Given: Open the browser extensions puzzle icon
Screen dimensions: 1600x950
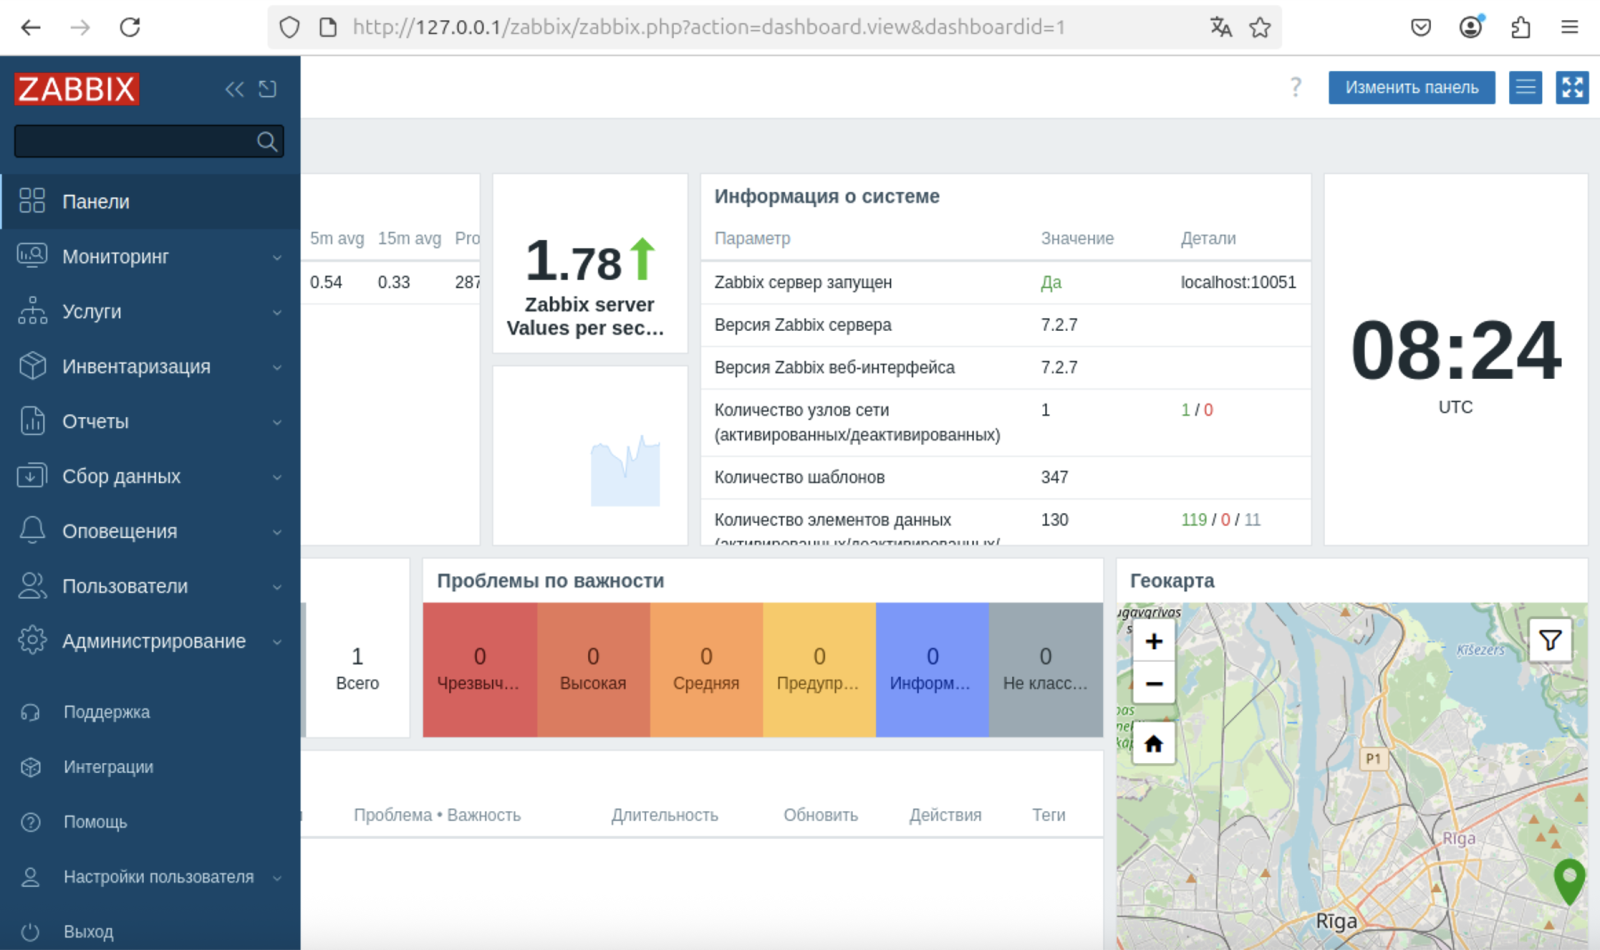Looking at the screenshot, I should point(1520,27).
